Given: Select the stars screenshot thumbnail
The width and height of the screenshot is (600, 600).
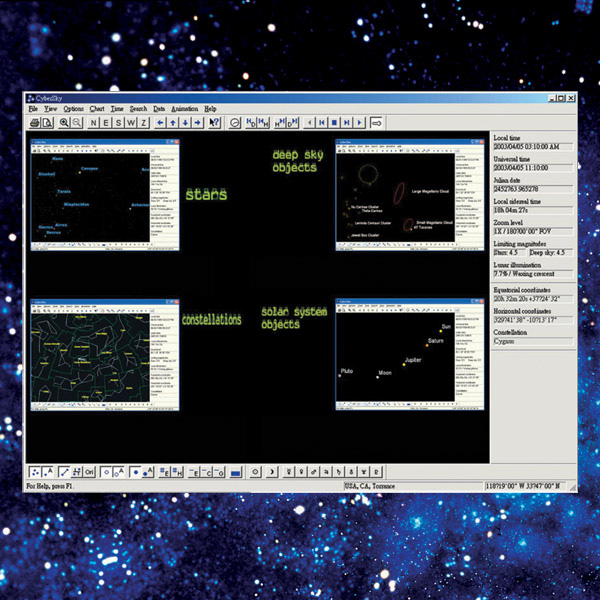Looking at the screenshot, I should (105, 195).
